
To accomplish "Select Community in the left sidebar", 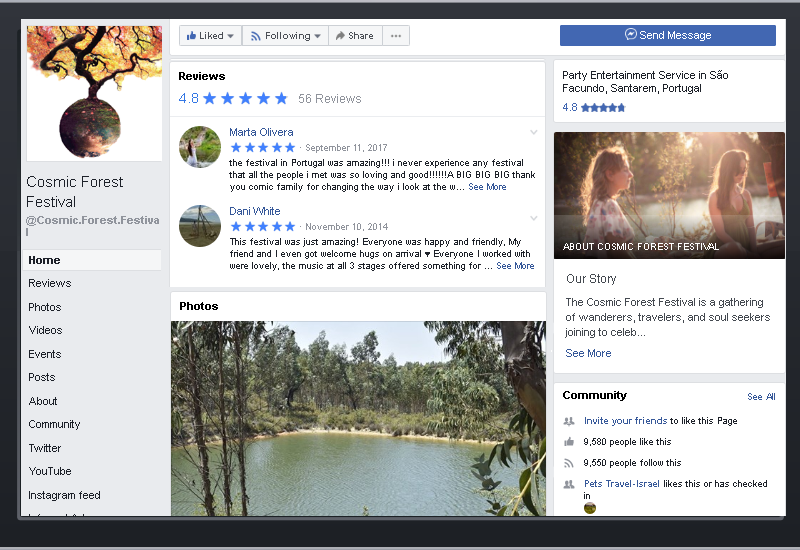I will tap(54, 424).
